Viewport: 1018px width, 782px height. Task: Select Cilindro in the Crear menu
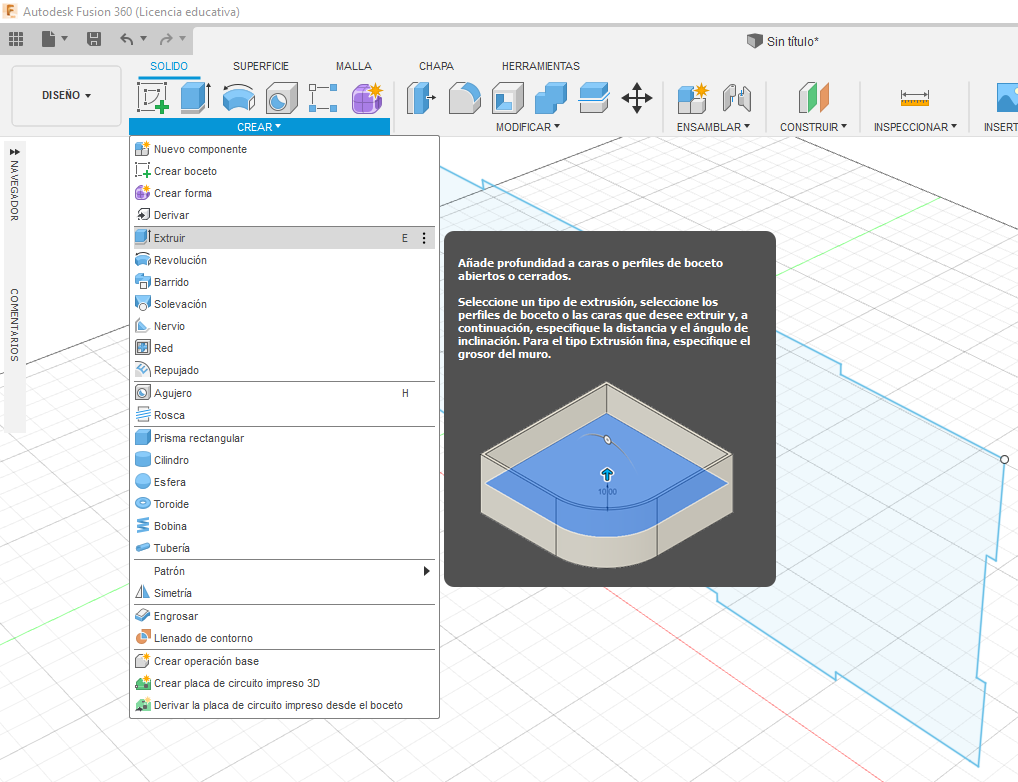284,460
